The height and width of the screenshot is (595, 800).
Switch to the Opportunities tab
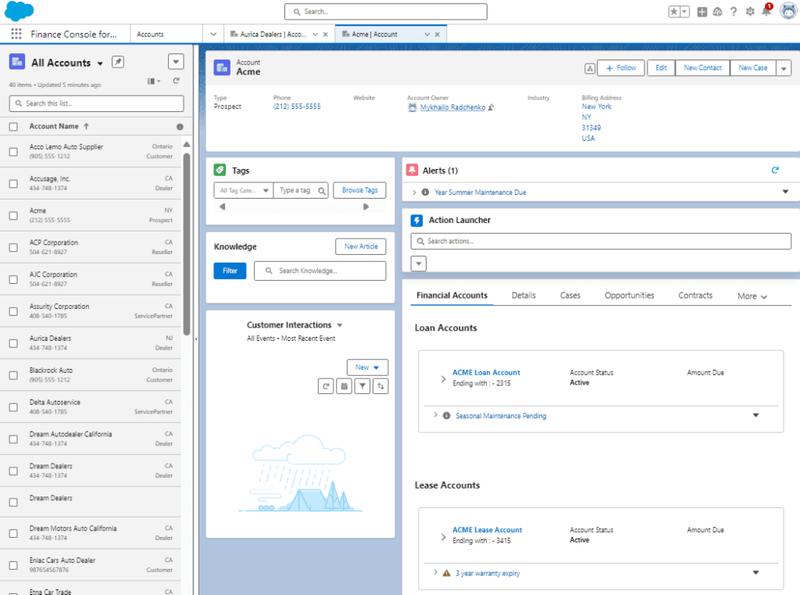(629, 296)
